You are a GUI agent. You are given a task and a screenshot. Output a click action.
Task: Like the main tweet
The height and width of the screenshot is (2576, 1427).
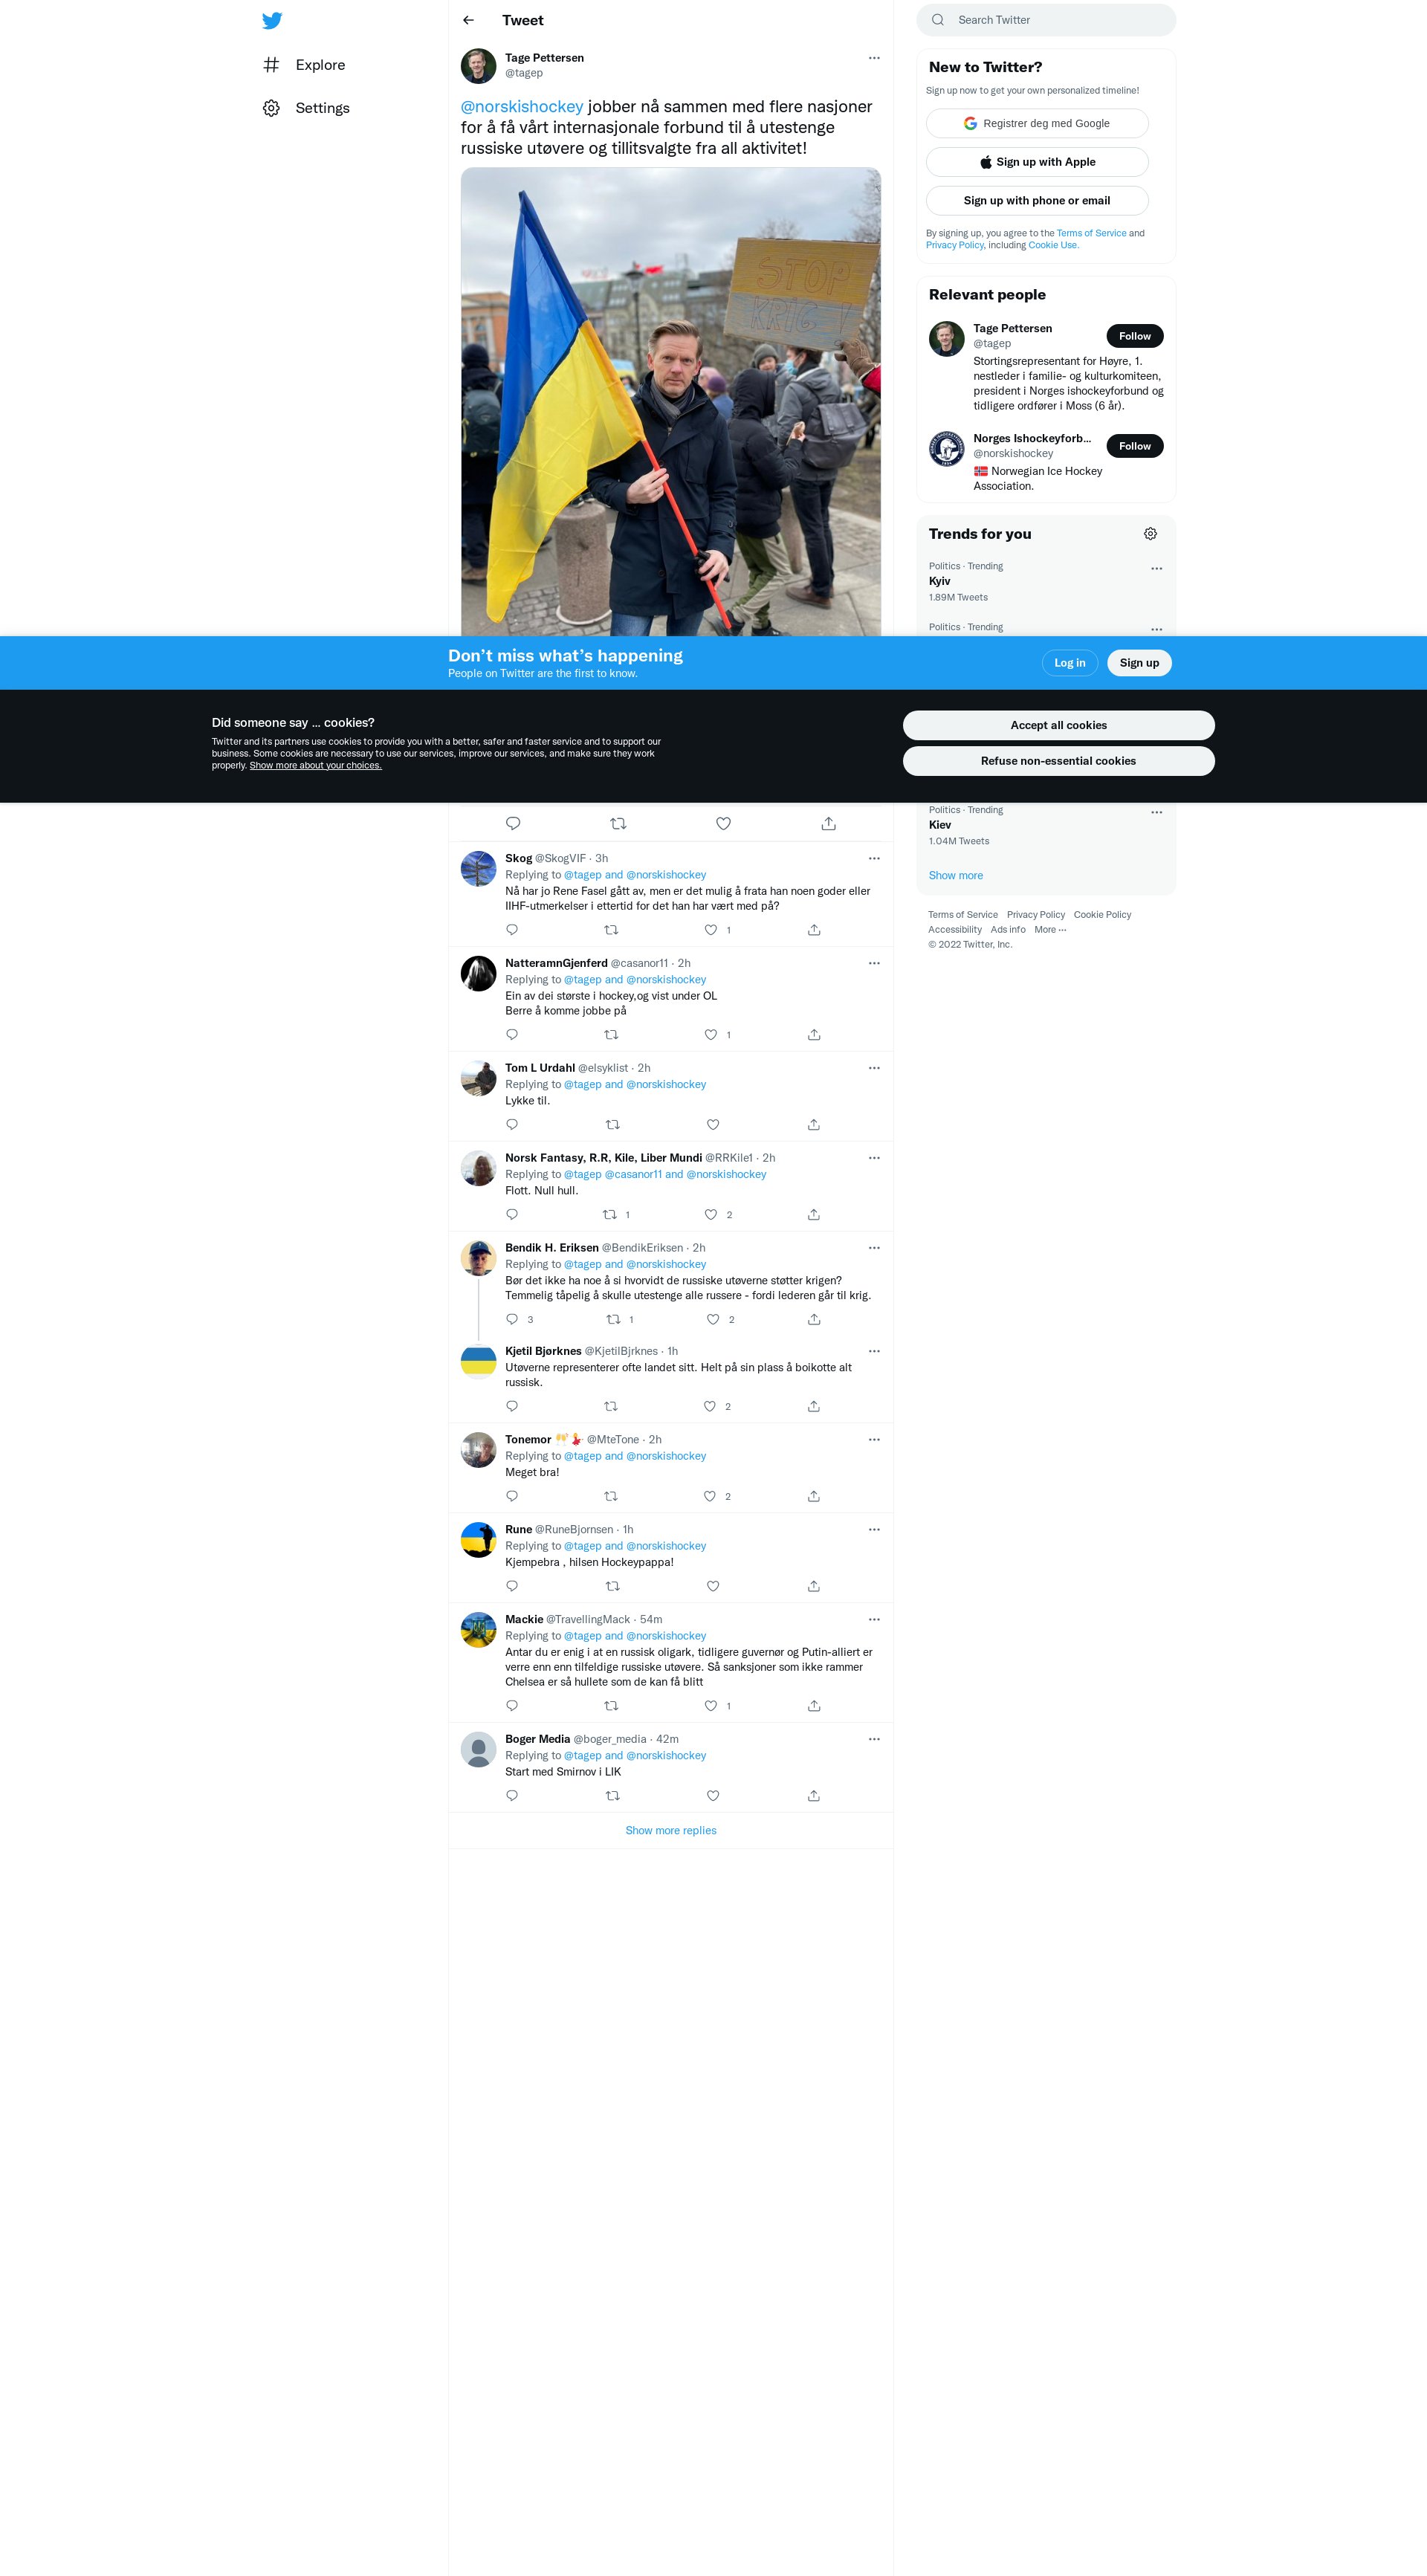723,823
